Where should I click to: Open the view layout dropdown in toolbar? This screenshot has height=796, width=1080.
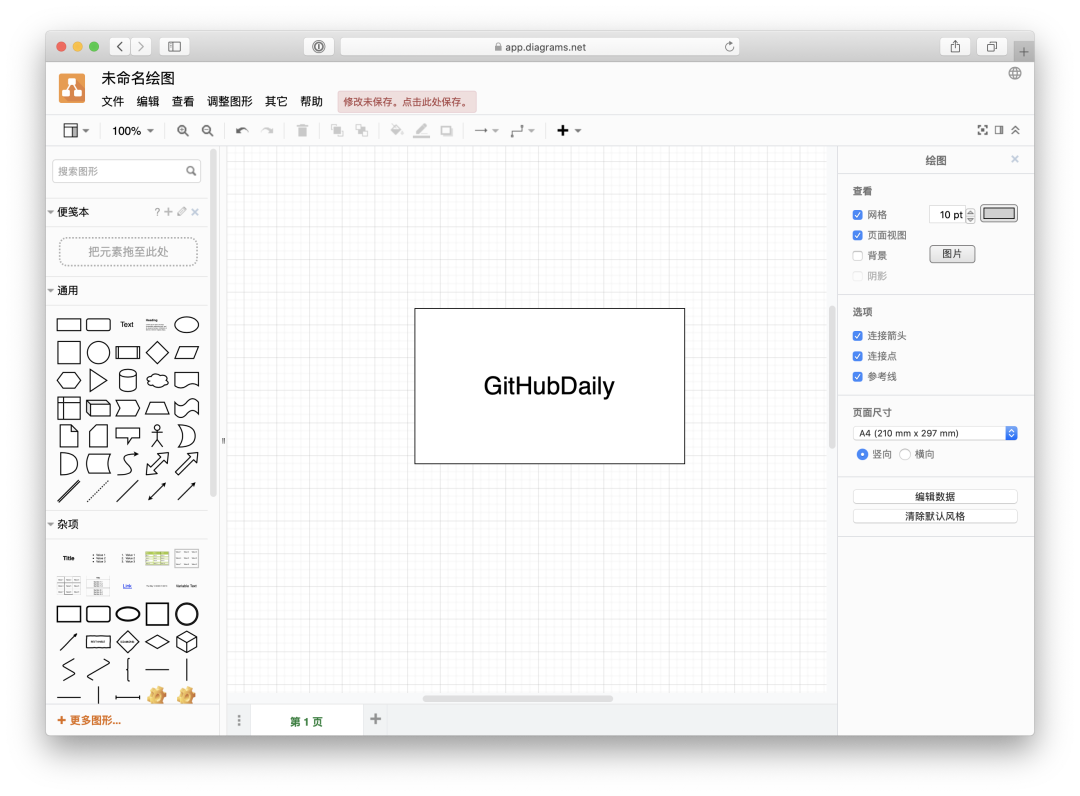[76, 131]
